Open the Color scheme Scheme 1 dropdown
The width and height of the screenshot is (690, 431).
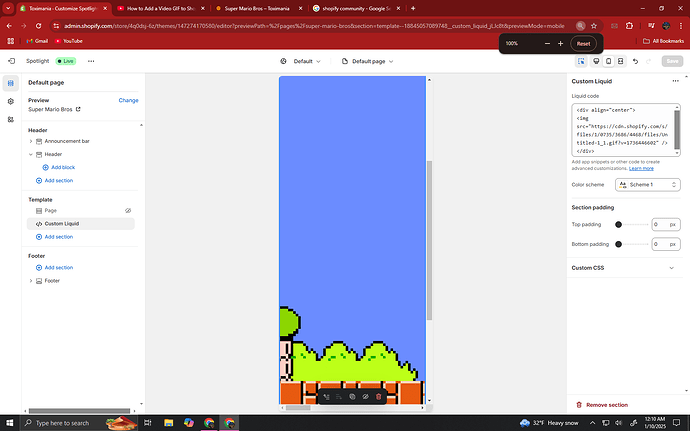point(647,184)
